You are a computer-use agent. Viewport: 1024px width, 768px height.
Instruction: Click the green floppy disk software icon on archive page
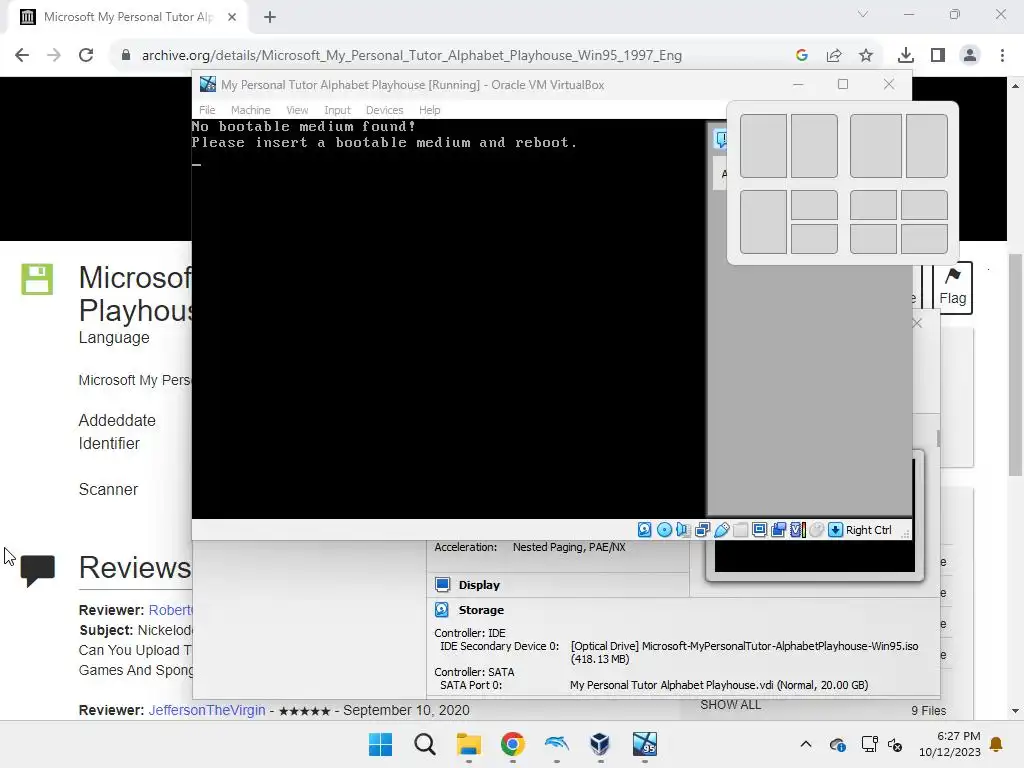pyautogui.click(x=37, y=280)
